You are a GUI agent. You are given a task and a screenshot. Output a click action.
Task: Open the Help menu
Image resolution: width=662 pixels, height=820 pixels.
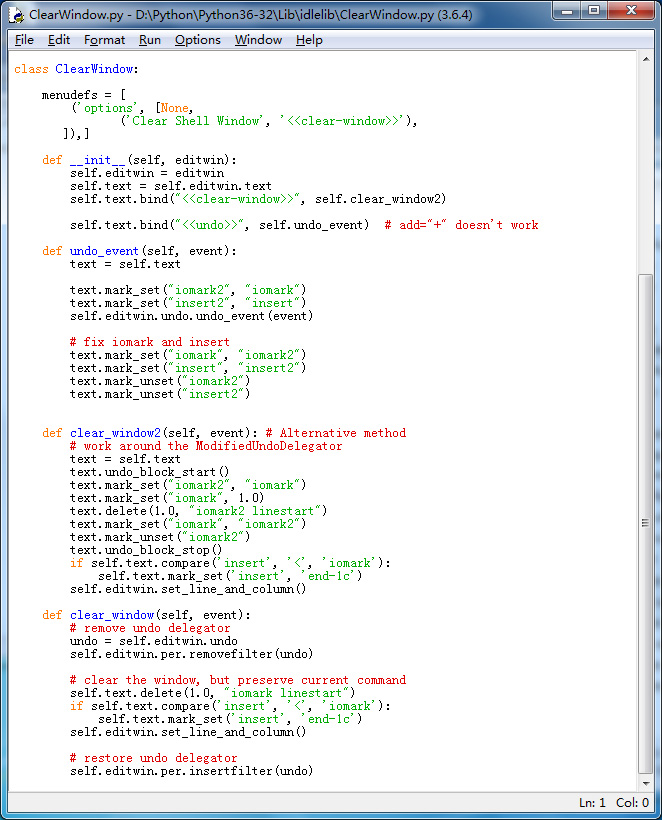pos(309,40)
